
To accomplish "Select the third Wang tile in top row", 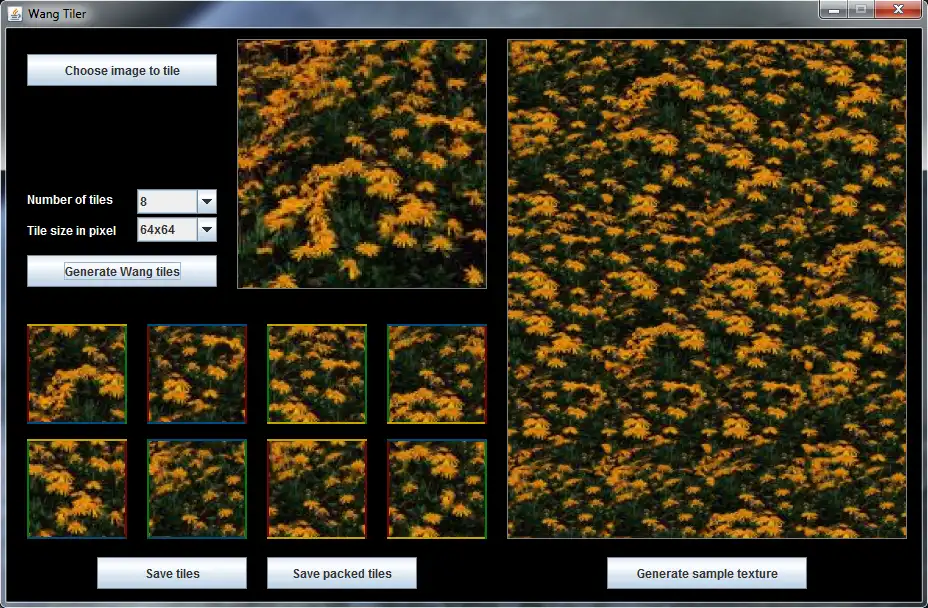I will click(x=317, y=374).
